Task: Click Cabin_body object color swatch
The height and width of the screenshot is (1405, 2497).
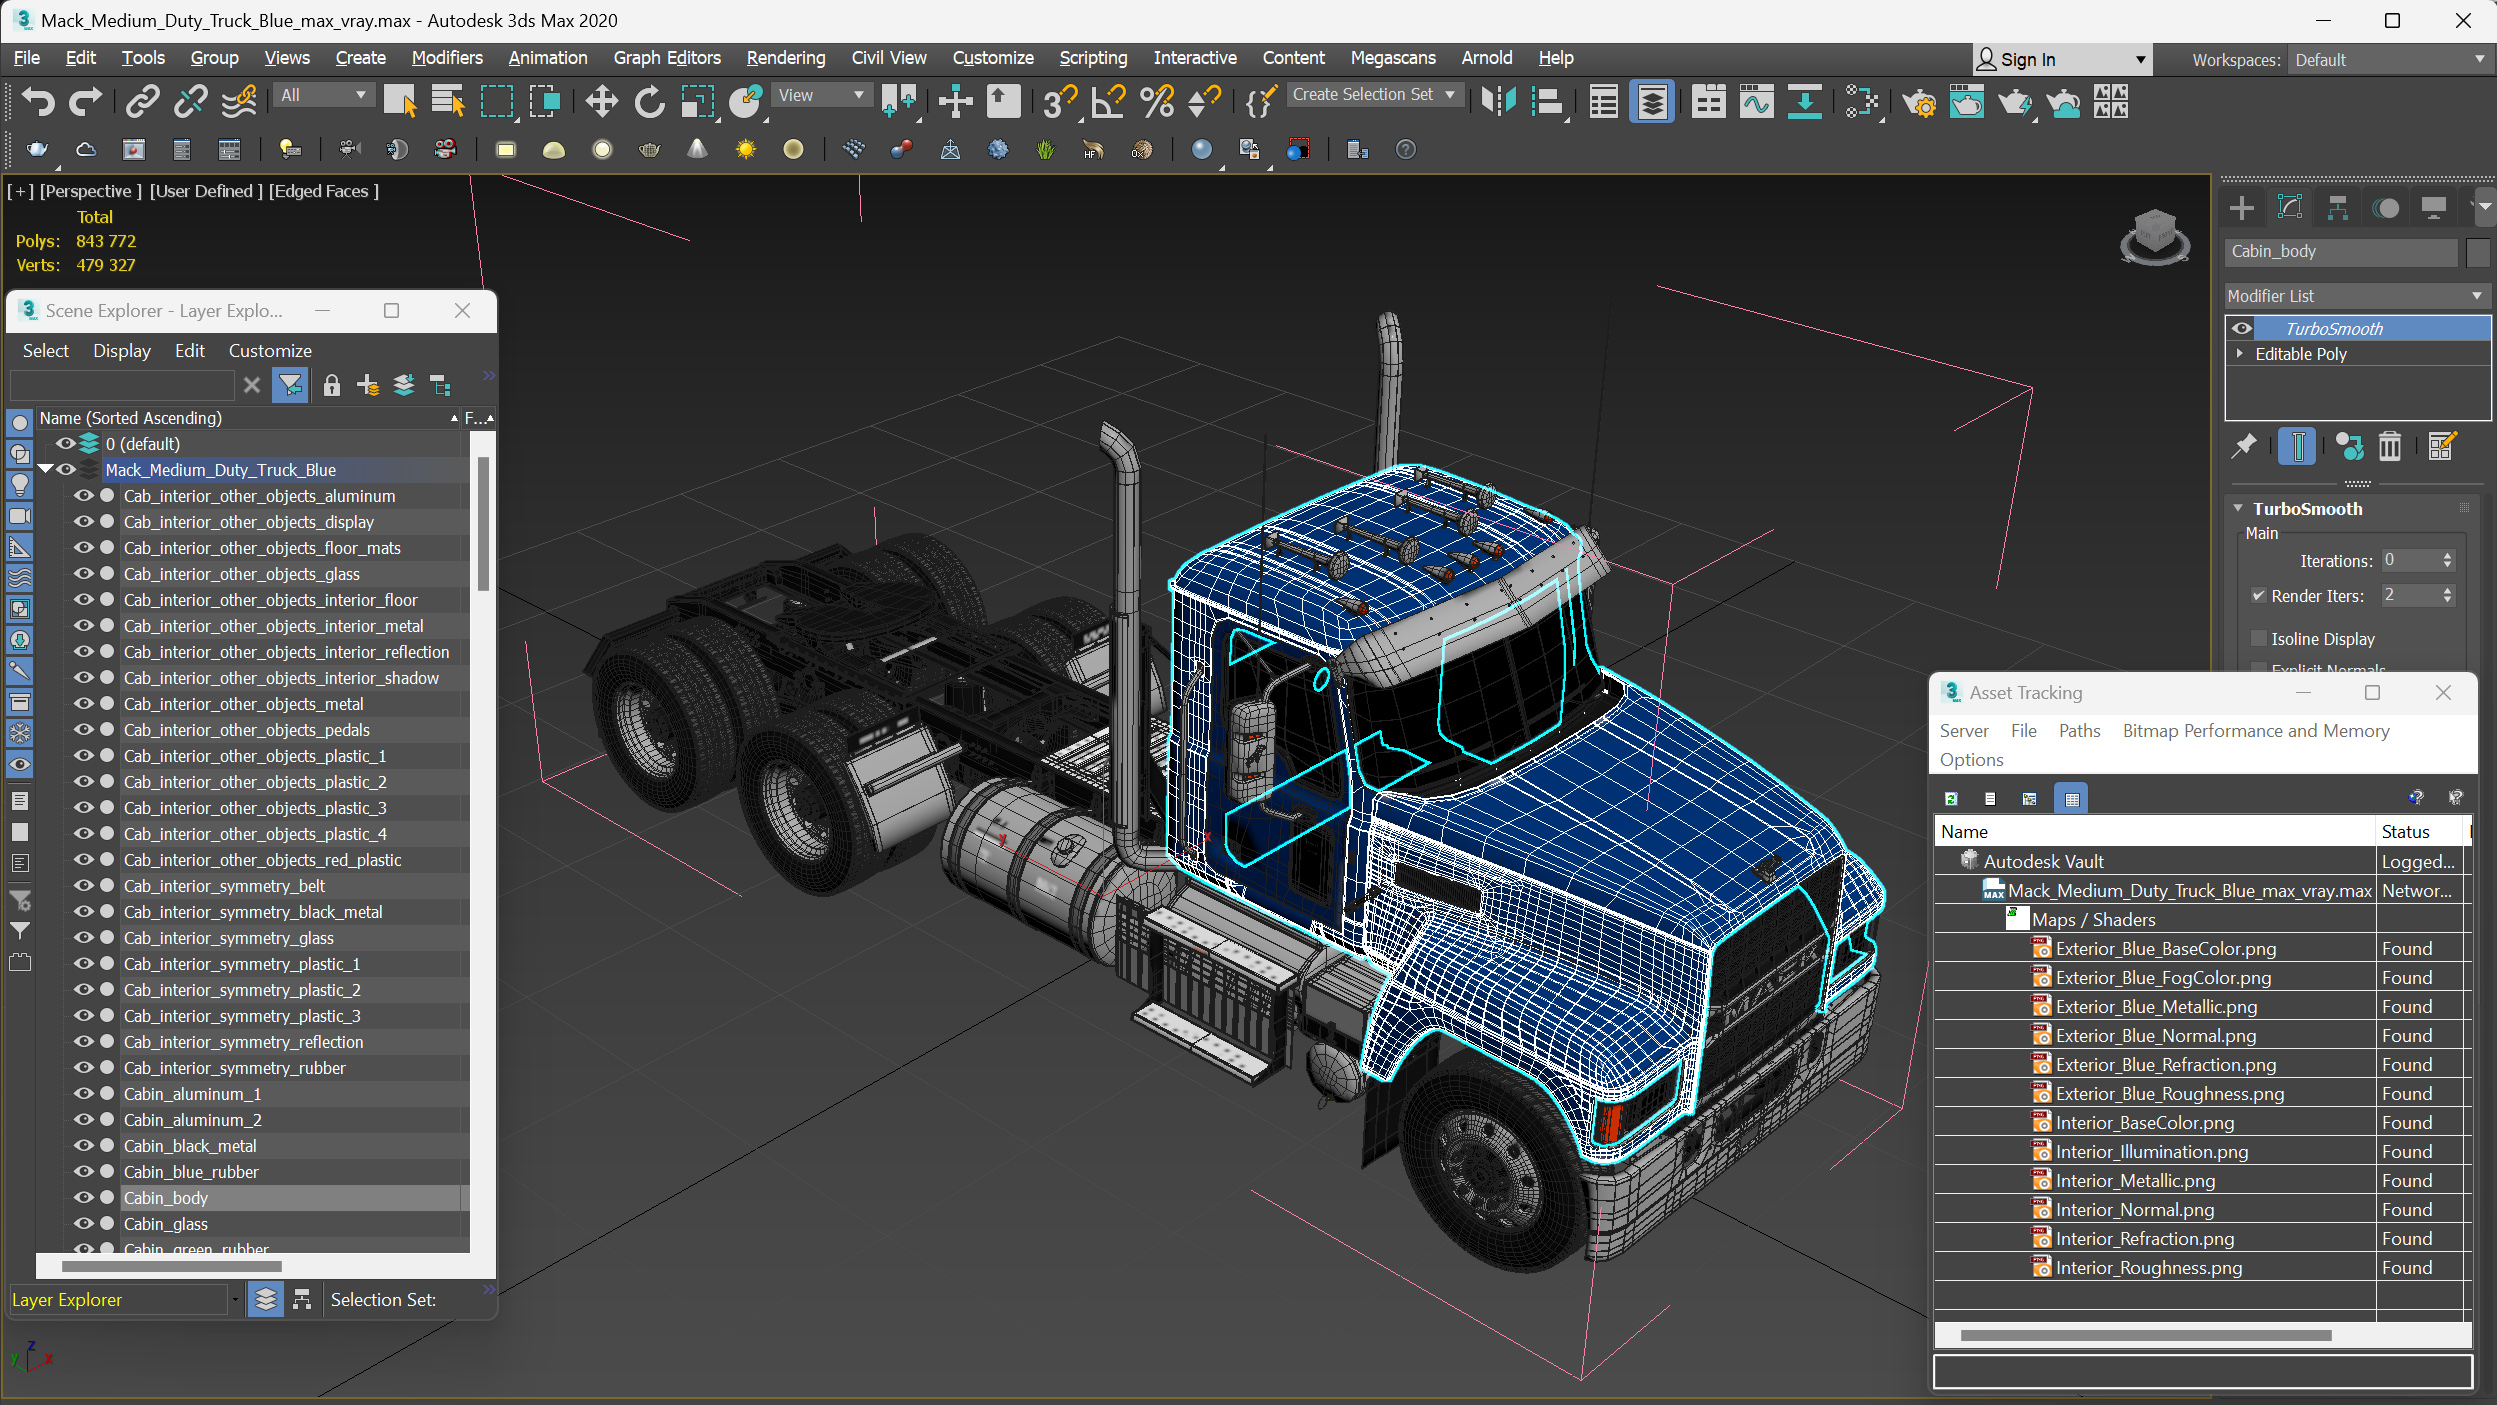Action: pyautogui.click(x=2478, y=252)
